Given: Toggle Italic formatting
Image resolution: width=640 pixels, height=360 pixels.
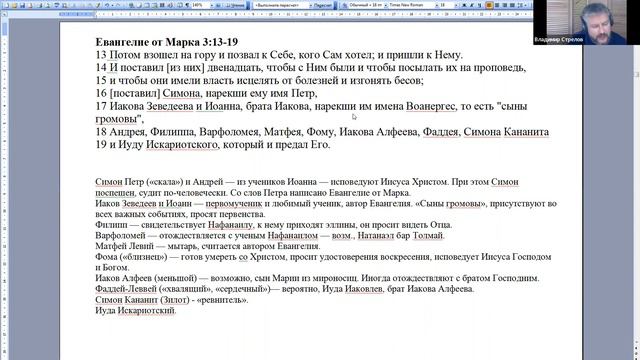Looking at the screenshot, I should tap(472, 5).
